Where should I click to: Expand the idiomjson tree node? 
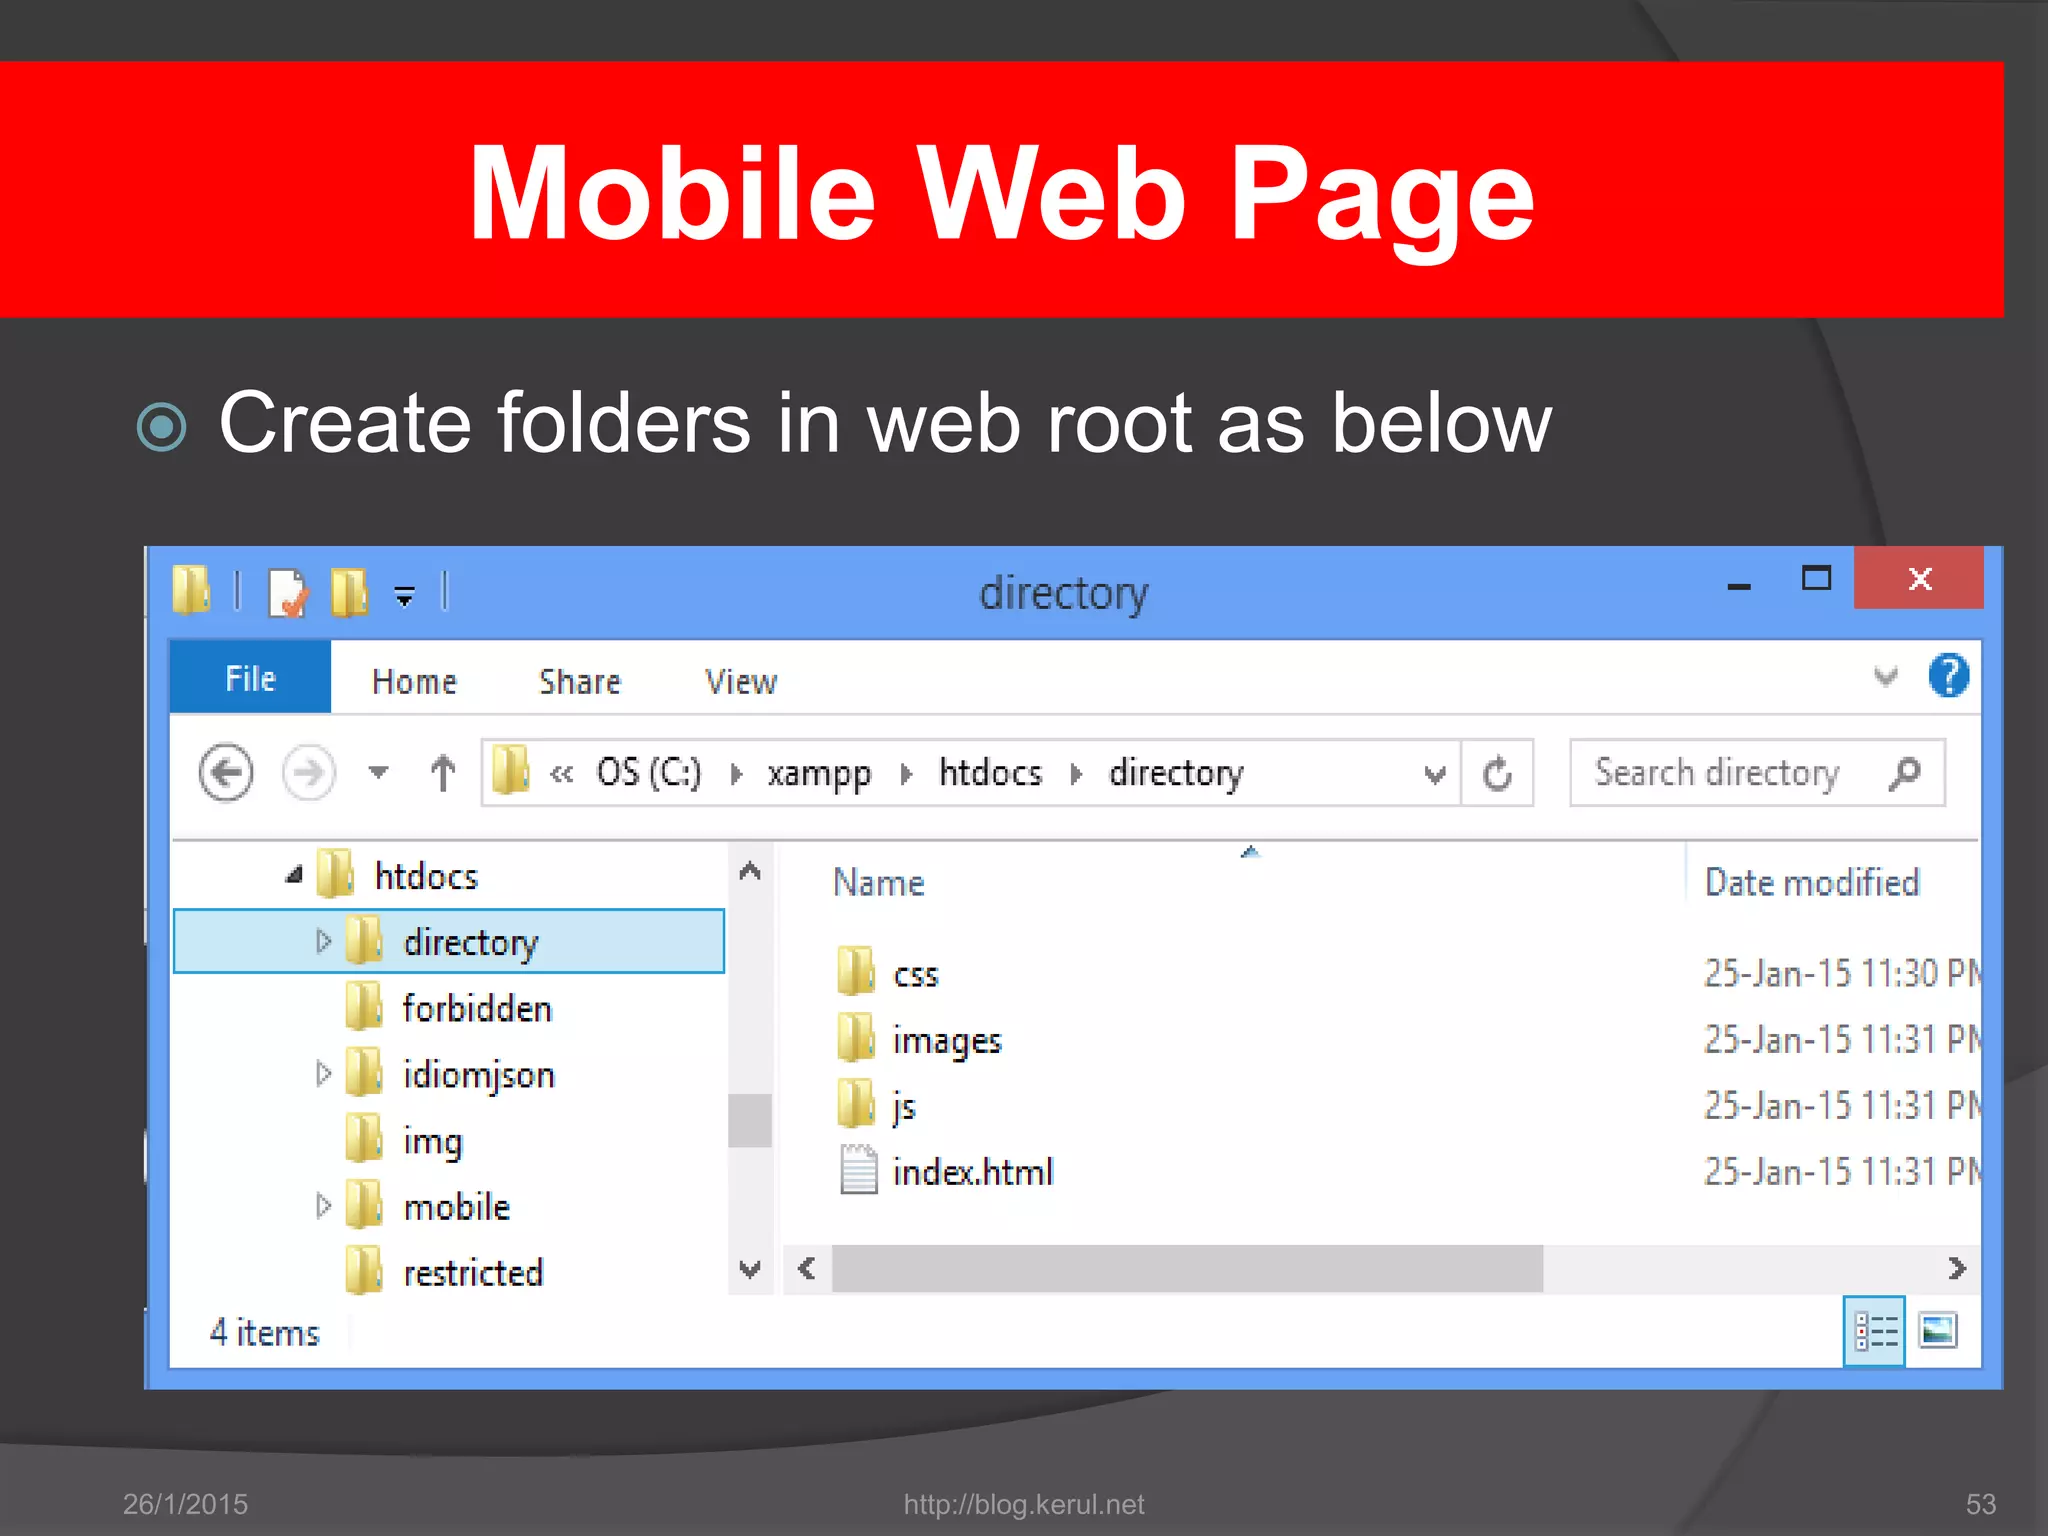click(x=322, y=1074)
